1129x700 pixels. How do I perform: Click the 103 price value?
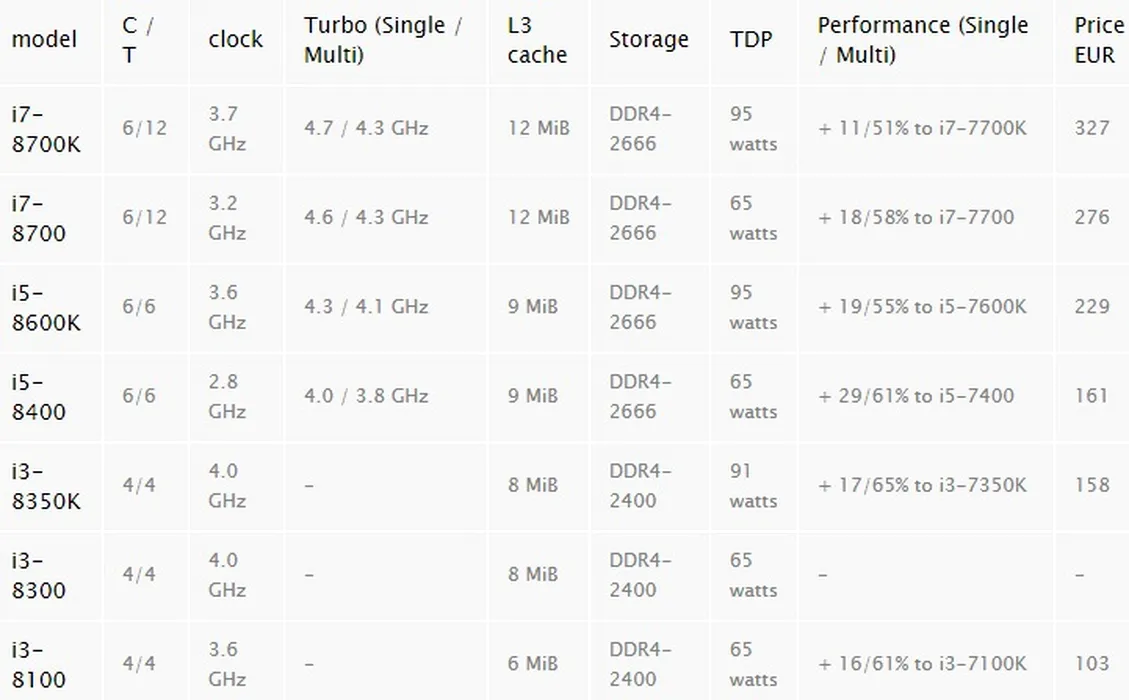point(1092,663)
